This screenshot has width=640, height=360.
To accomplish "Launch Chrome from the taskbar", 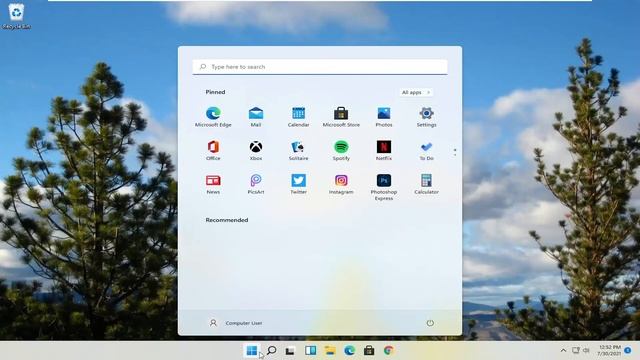I will coord(389,350).
